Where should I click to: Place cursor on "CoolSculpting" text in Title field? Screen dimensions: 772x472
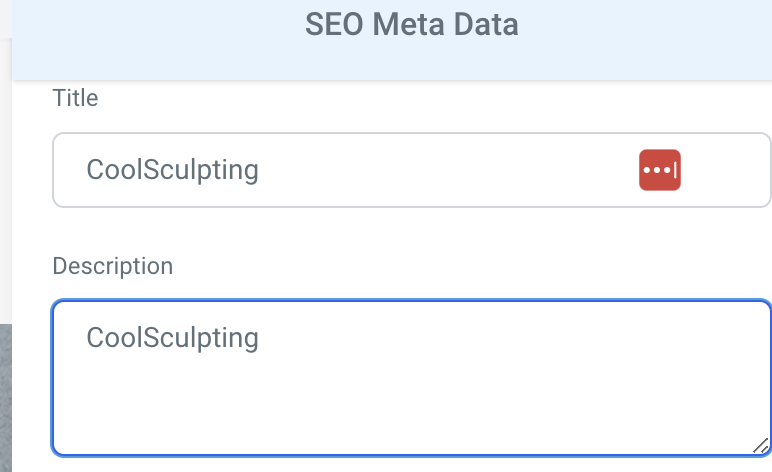[x=172, y=170]
